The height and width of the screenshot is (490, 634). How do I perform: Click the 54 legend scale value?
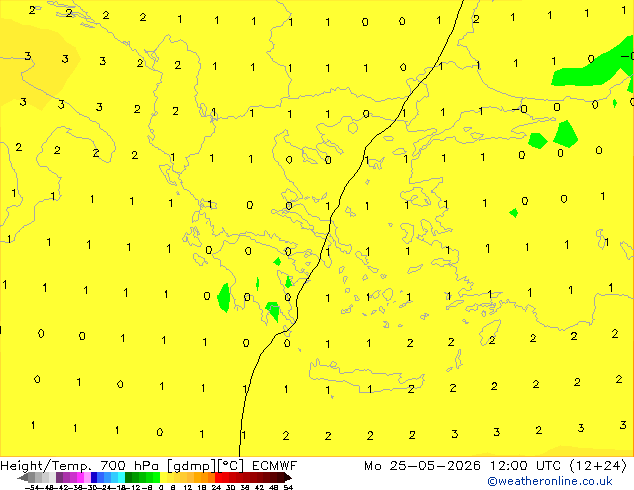click(288, 487)
